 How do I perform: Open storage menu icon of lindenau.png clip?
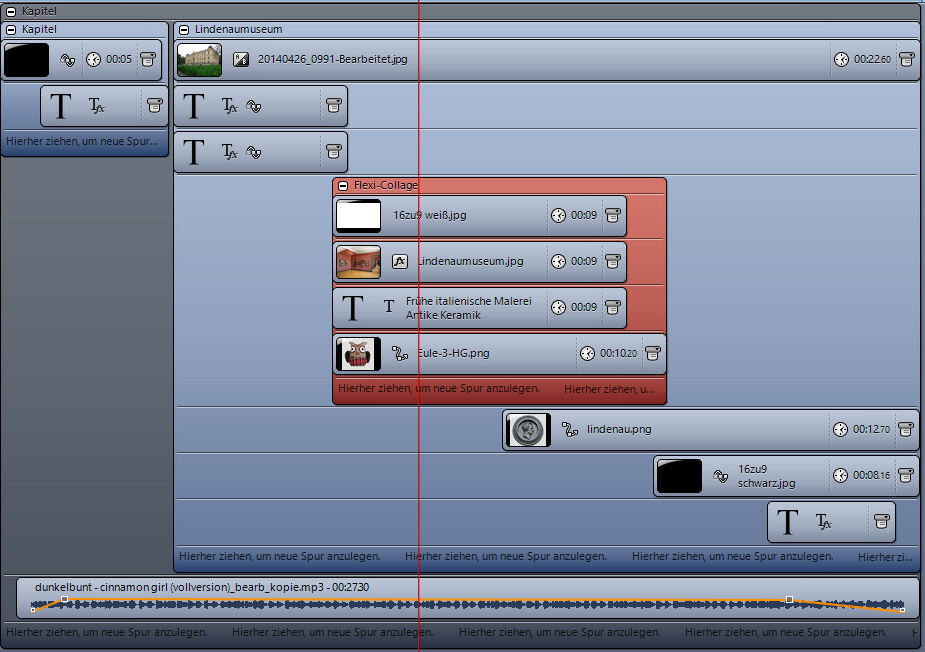coord(905,430)
